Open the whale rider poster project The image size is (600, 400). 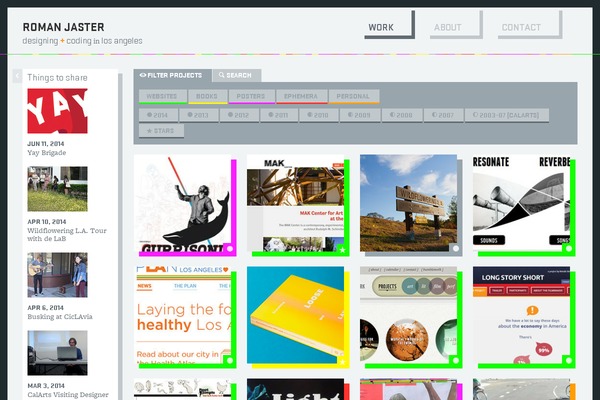point(183,203)
